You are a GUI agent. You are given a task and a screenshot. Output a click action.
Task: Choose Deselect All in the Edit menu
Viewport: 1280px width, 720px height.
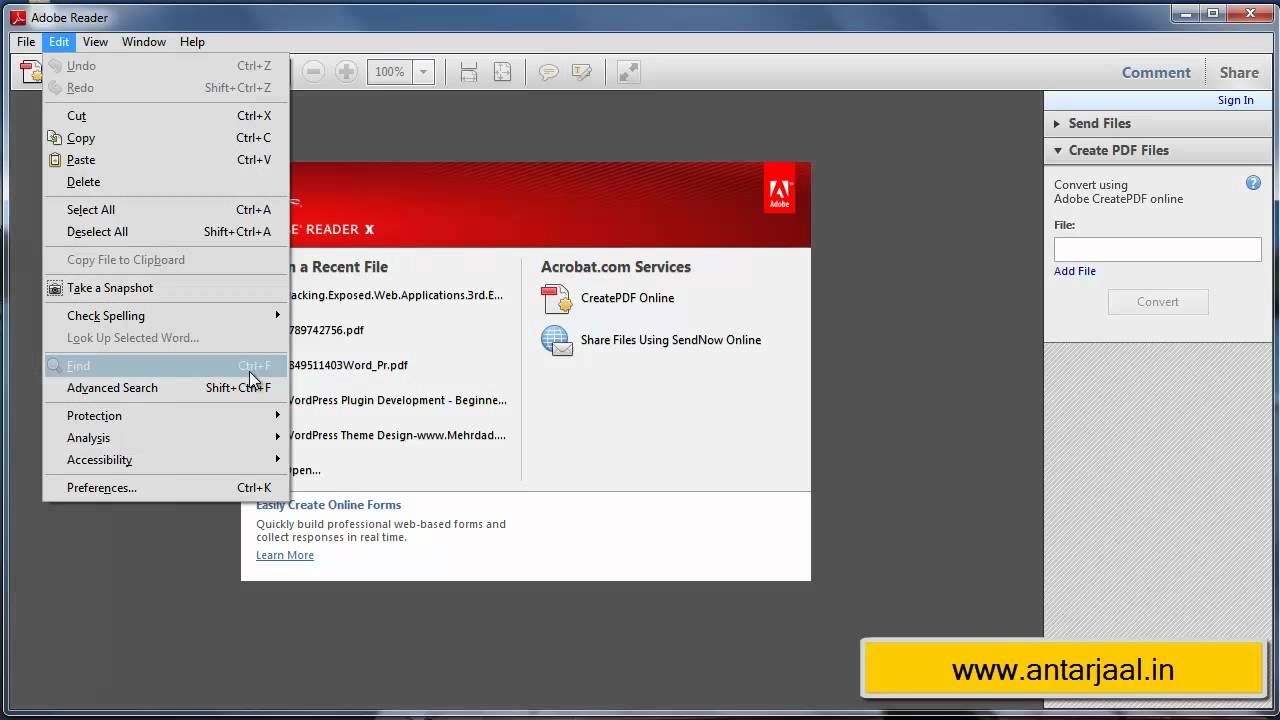(166, 232)
